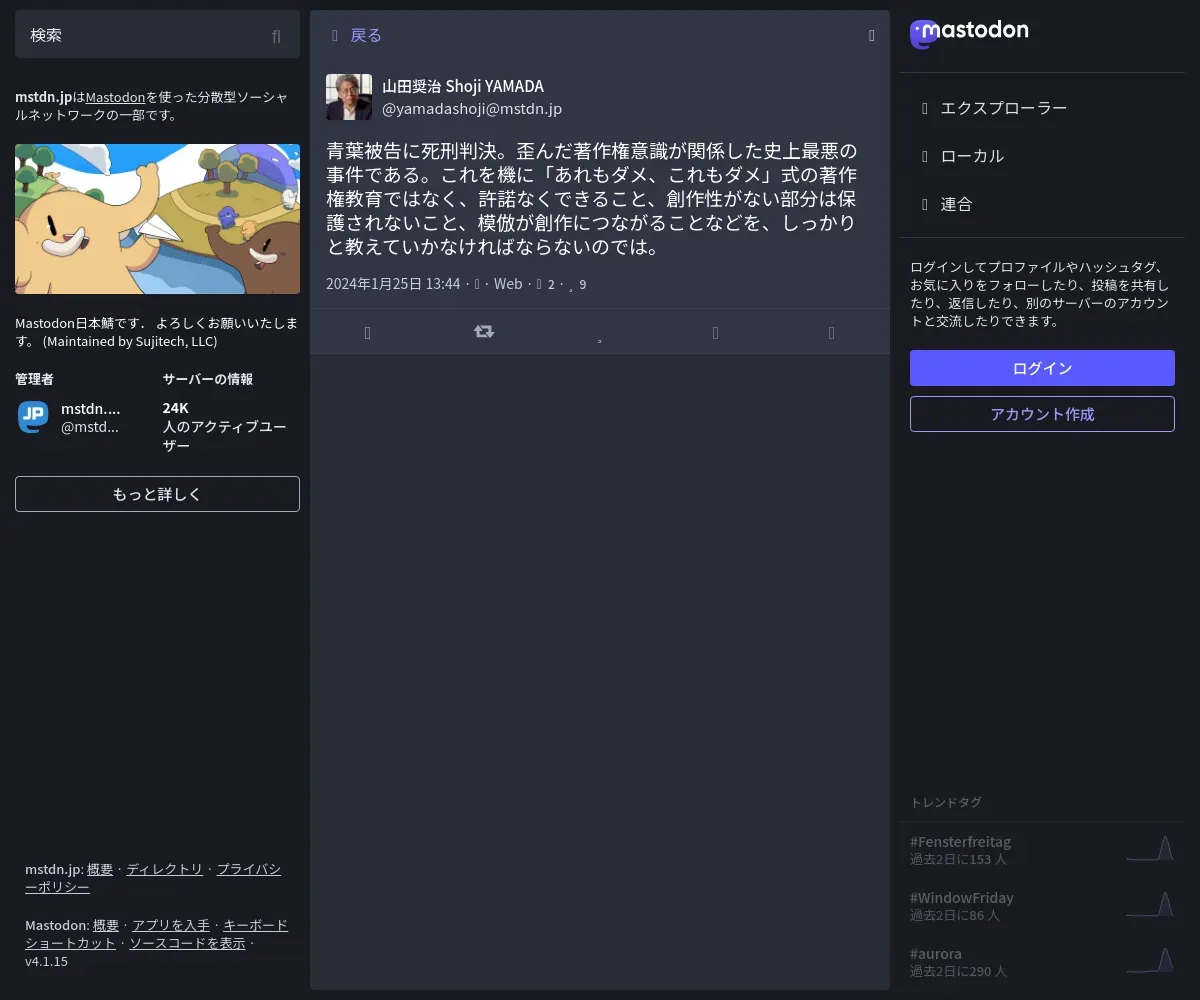Click the search magnifier icon in search box
Image resolution: width=1200 pixels, height=1000 pixels.
pyautogui.click(x=277, y=36)
